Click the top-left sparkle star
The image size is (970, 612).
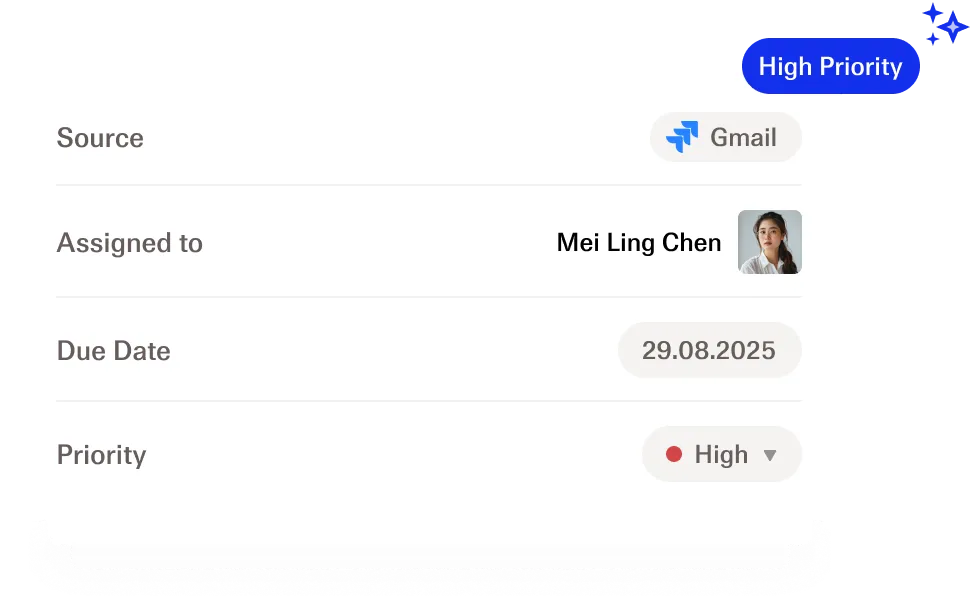[932, 12]
